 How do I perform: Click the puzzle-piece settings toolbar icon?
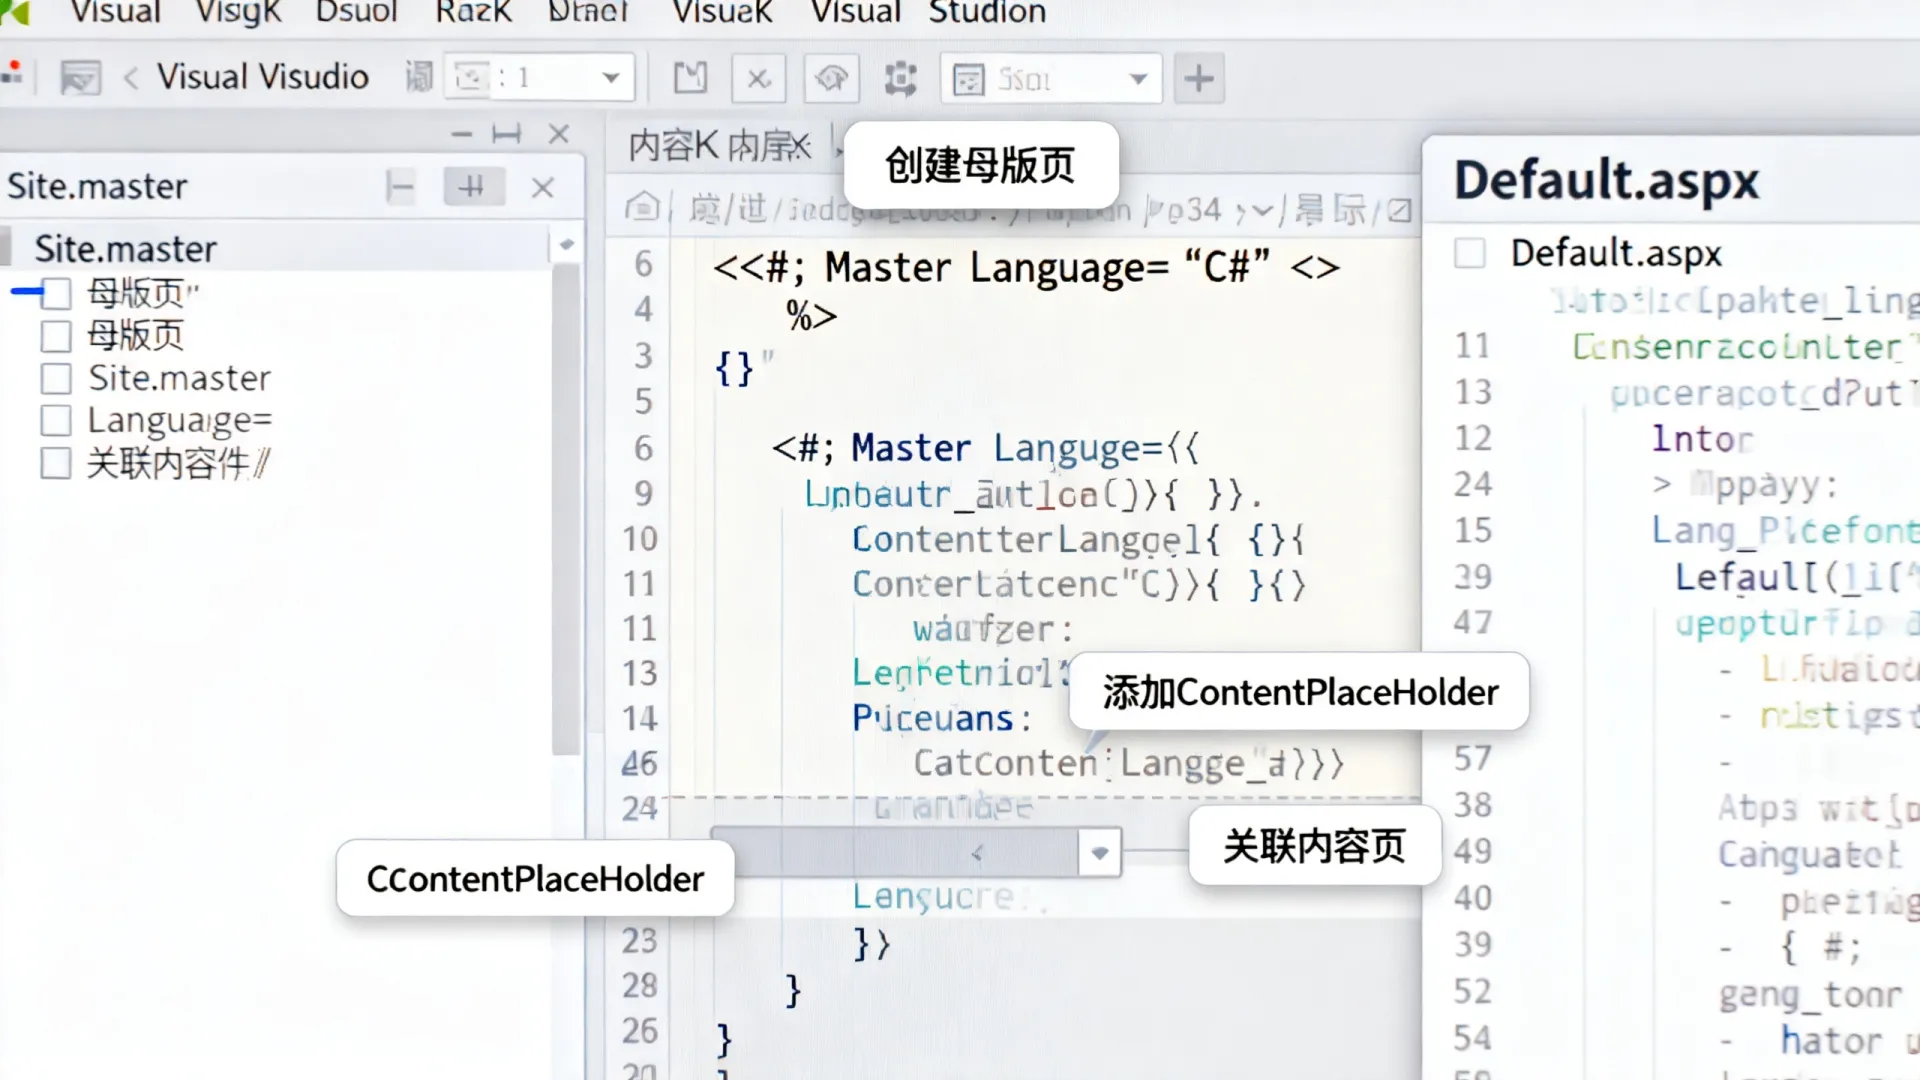pyautogui.click(x=900, y=78)
